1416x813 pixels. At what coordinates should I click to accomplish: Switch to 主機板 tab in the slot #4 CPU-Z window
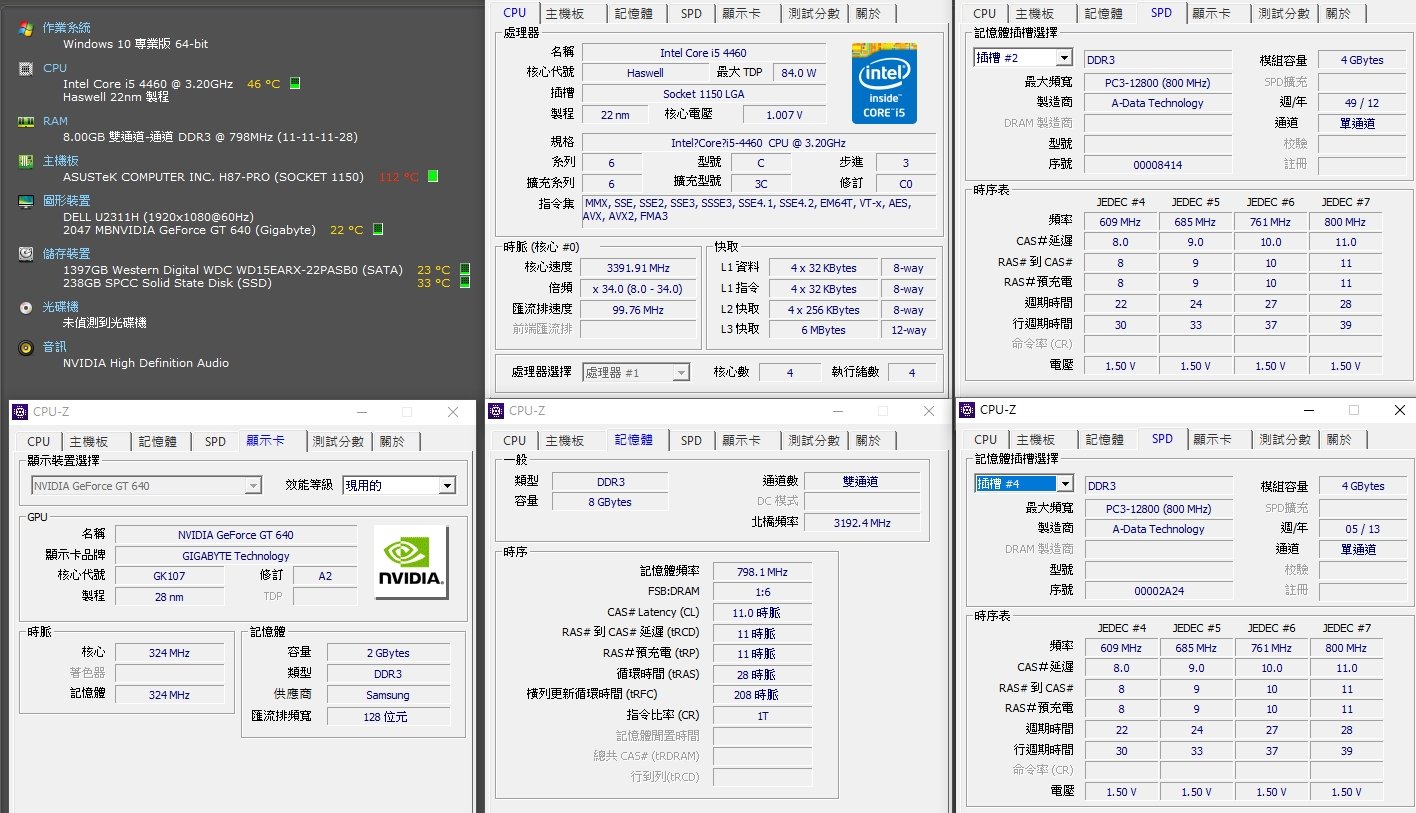[x=1035, y=440]
